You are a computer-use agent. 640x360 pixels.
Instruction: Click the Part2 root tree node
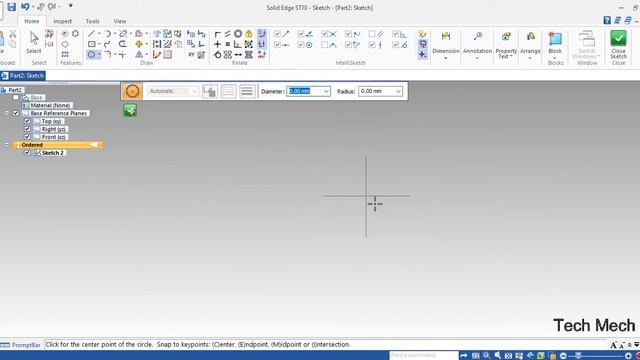15,90
